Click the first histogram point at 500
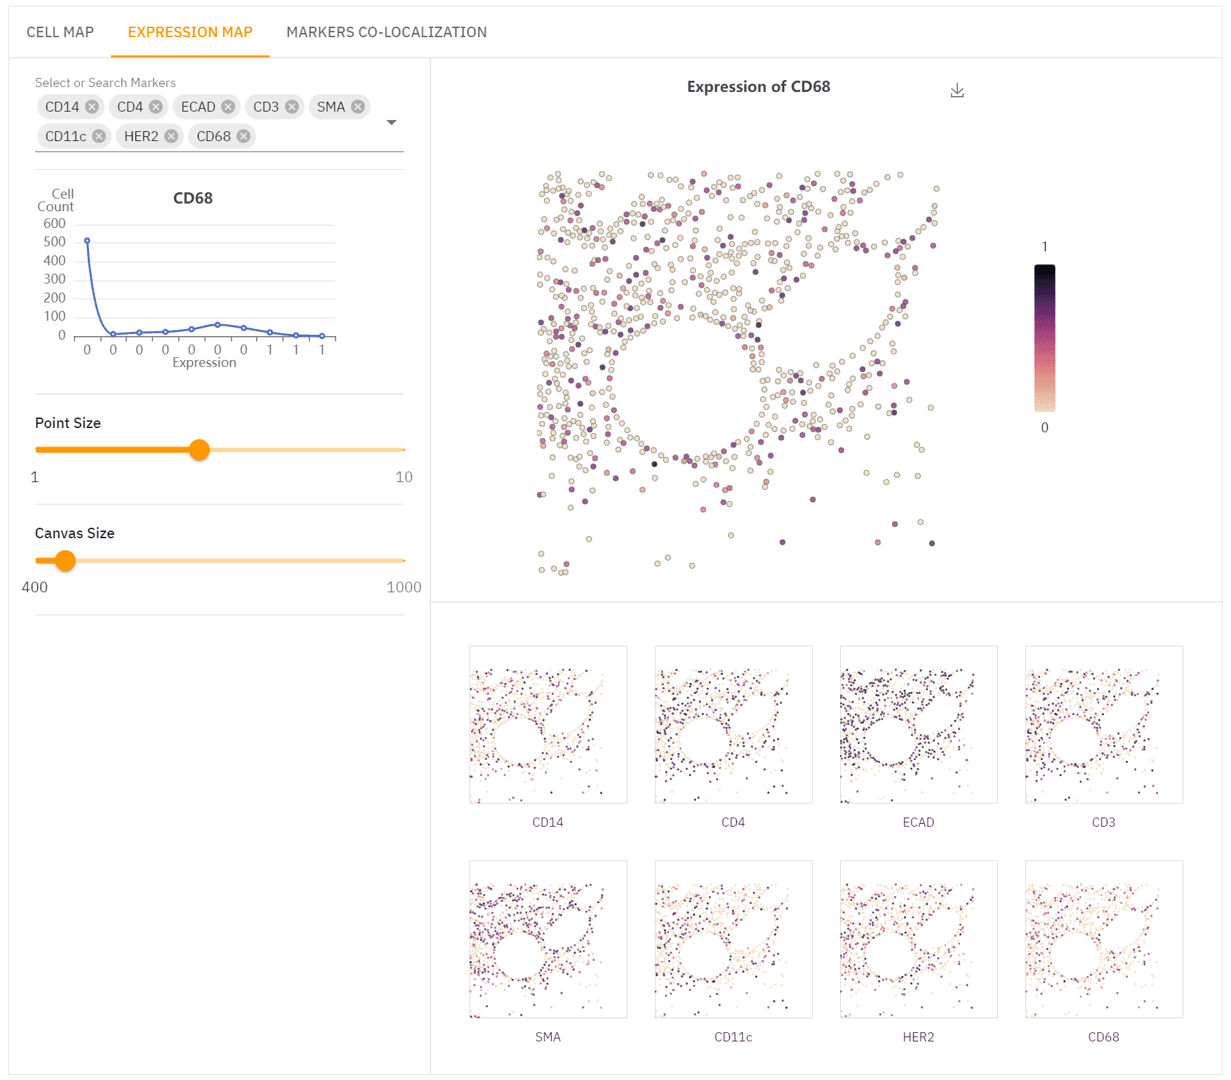 pos(87,241)
